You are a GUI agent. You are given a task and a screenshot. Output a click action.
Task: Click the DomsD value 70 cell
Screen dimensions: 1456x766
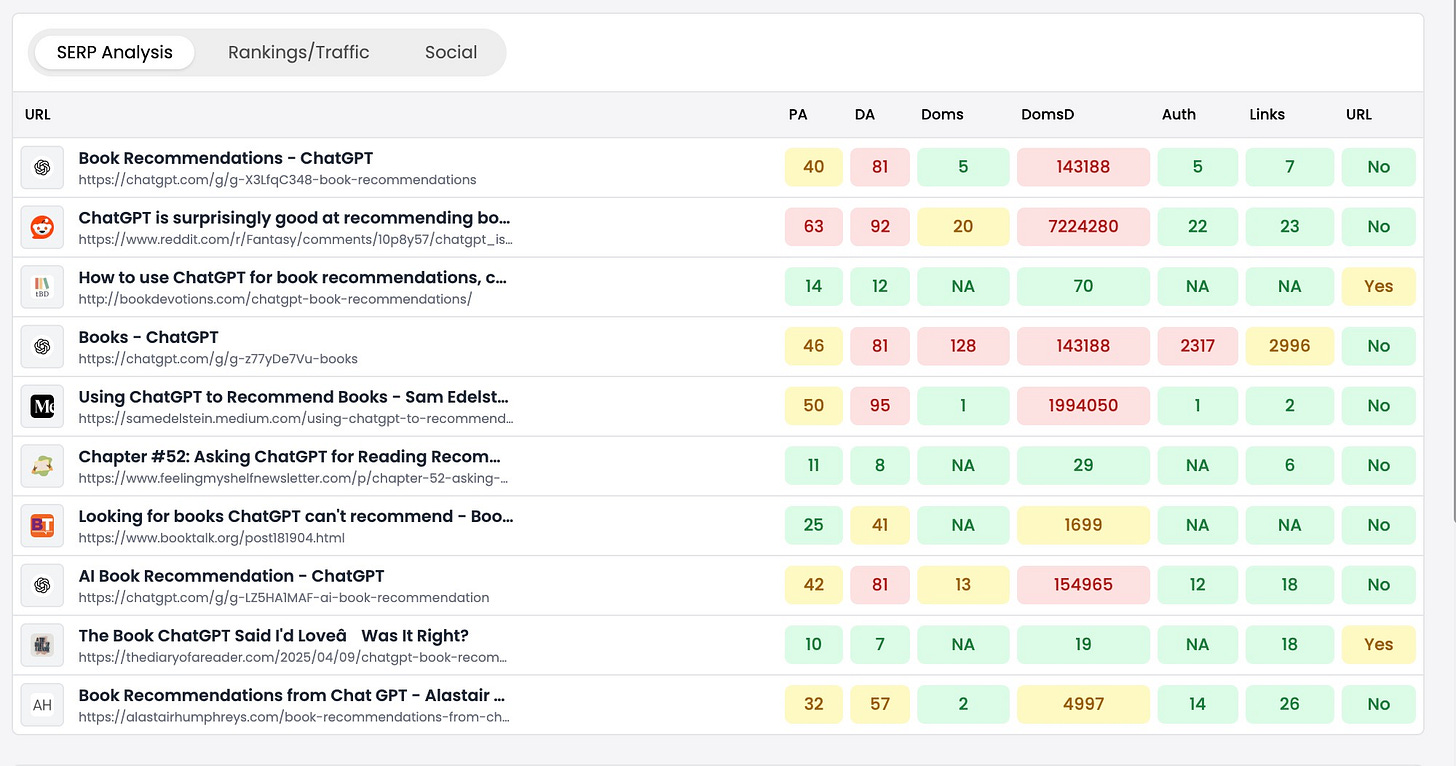(x=1083, y=286)
